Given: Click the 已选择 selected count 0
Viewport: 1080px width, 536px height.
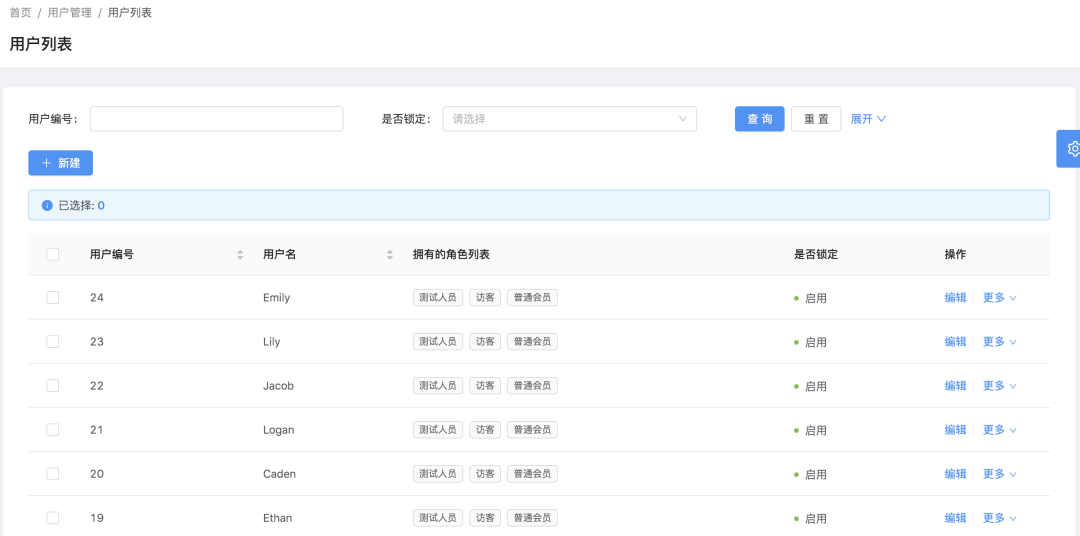Looking at the screenshot, I should 101,205.
